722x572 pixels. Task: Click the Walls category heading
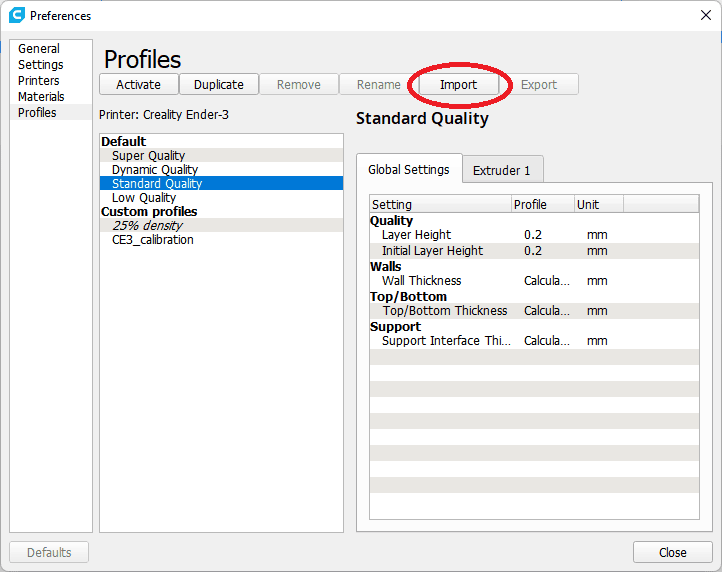click(x=385, y=266)
